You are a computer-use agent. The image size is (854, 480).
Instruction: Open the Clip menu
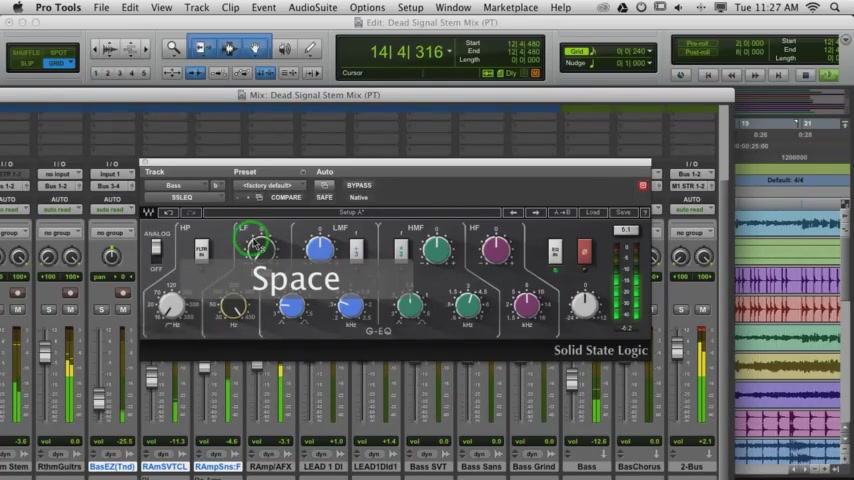pyautogui.click(x=230, y=8)
